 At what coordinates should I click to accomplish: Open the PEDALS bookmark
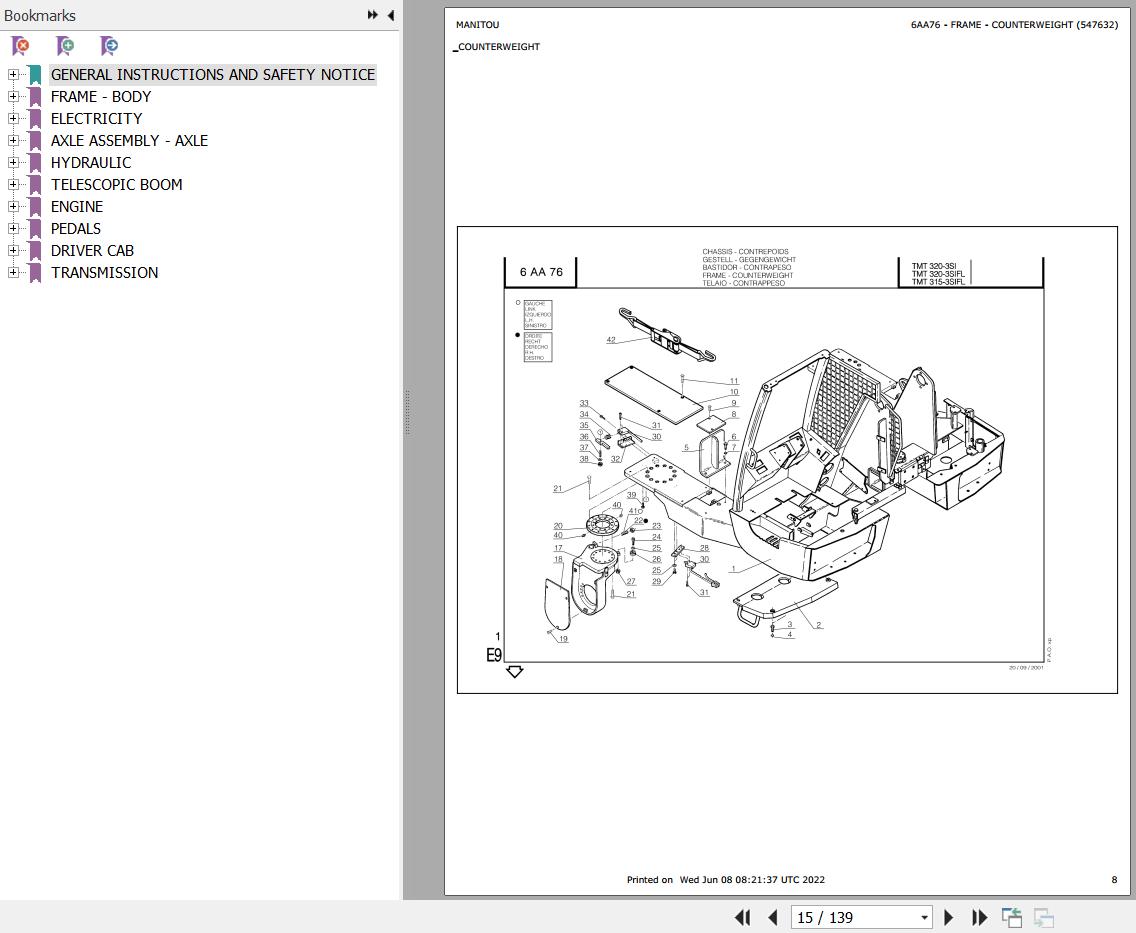pos(75,228)
